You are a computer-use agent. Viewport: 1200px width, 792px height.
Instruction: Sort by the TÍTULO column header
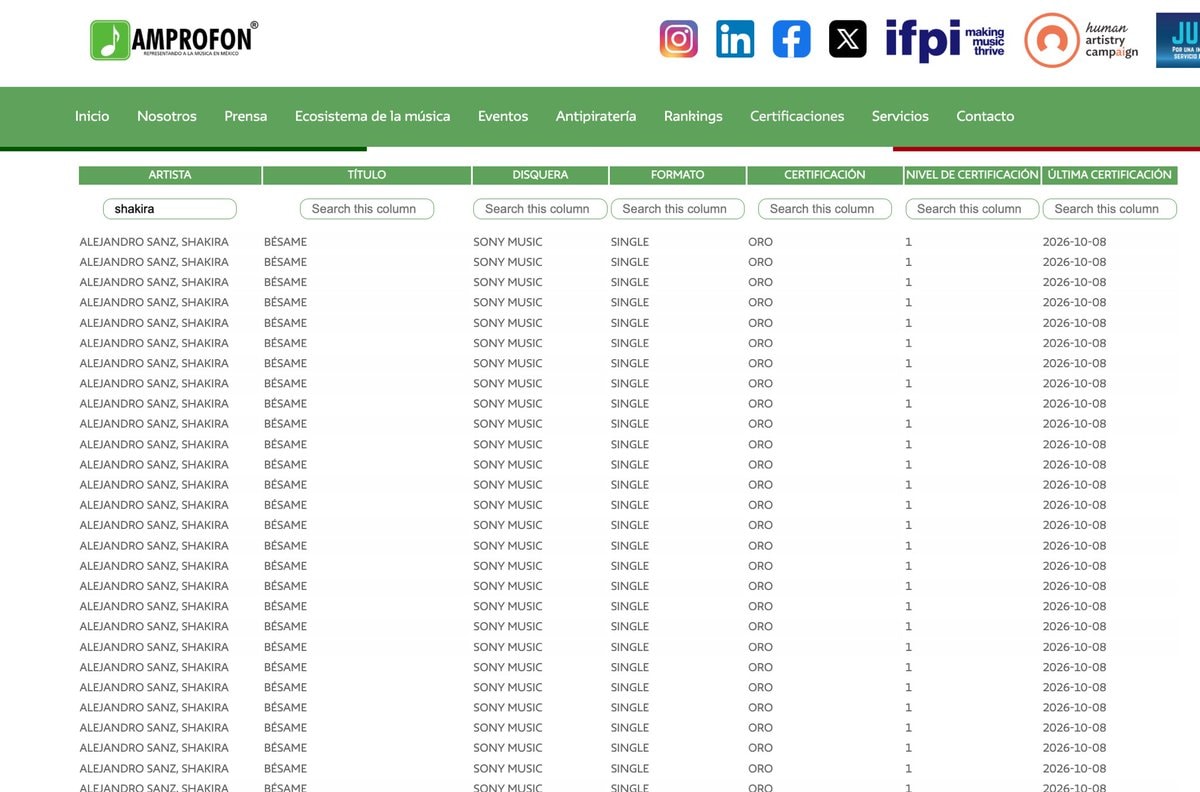367,175
